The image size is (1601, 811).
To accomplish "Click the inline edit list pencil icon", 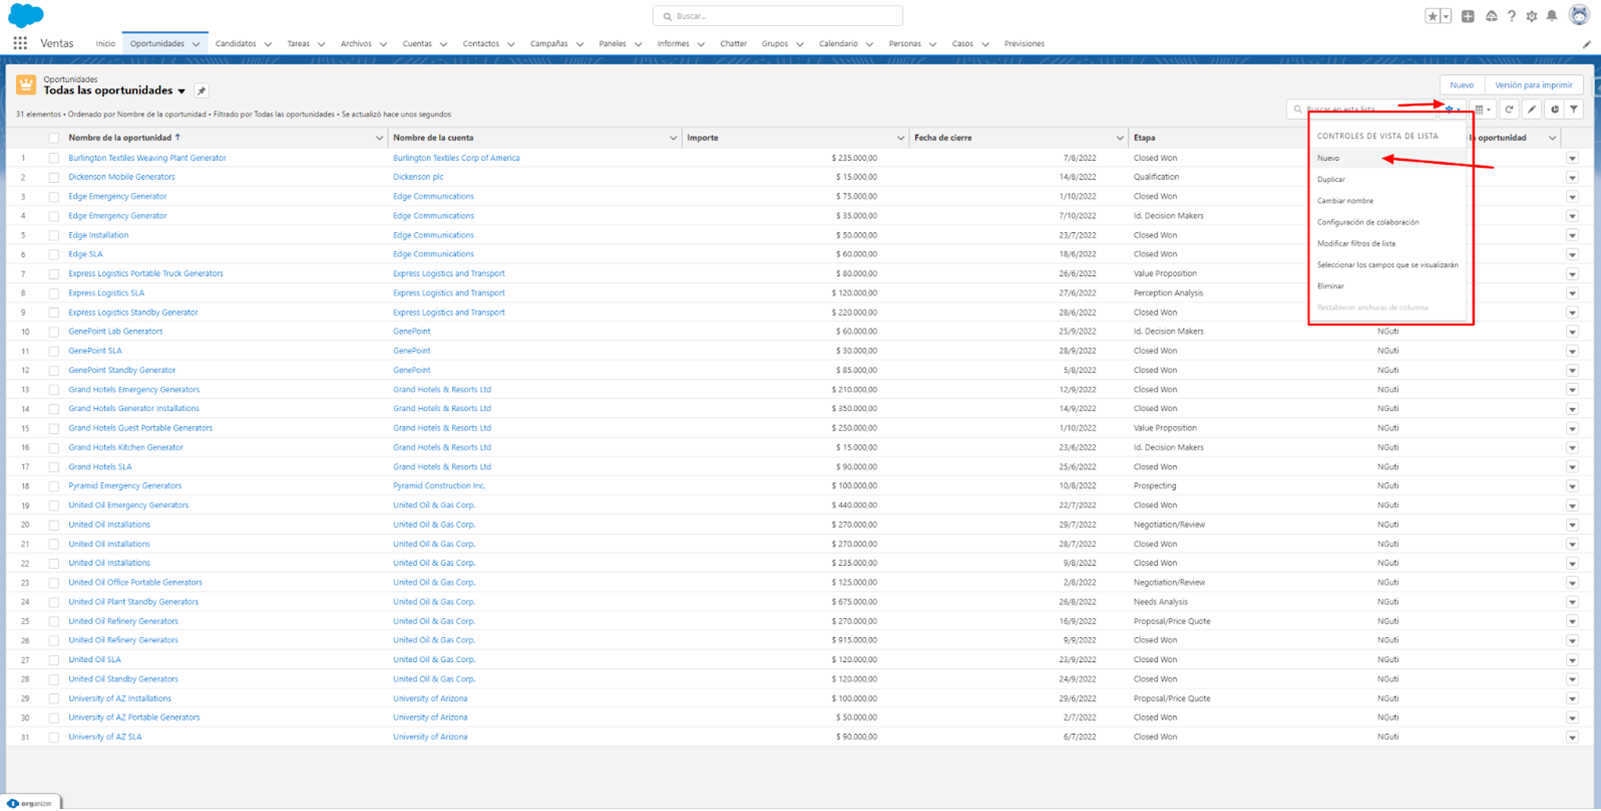I will point(1532,109).
